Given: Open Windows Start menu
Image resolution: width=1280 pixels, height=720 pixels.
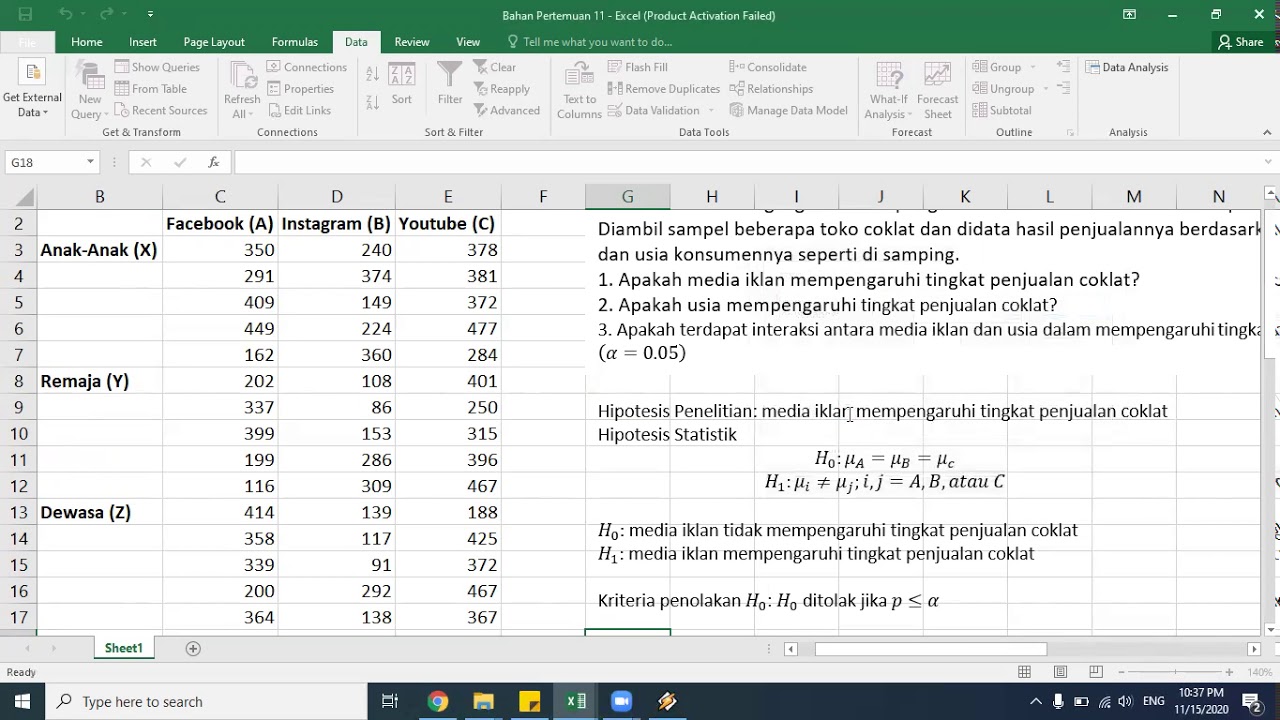Looking at the screenshot, I should coord(23,701).
